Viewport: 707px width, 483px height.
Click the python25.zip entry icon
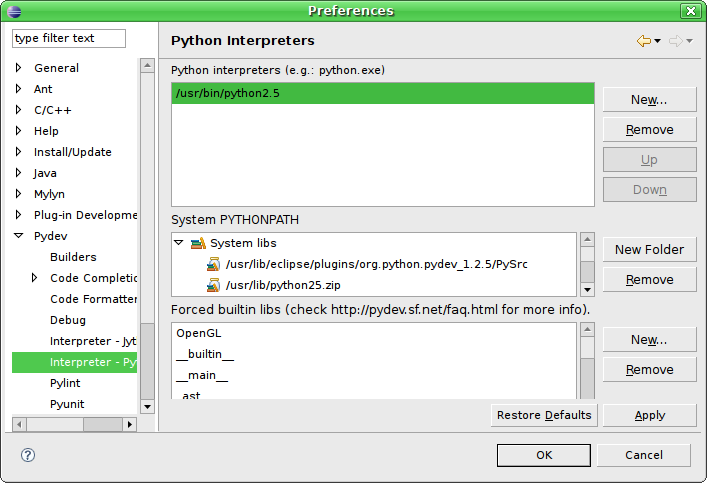pyautogui.click(x=214, y=285)
